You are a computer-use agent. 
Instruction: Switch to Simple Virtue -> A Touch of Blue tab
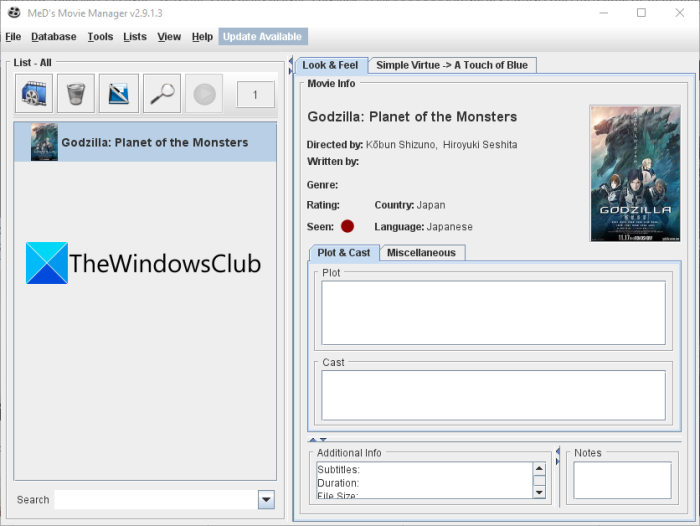[x=452, y=65]
